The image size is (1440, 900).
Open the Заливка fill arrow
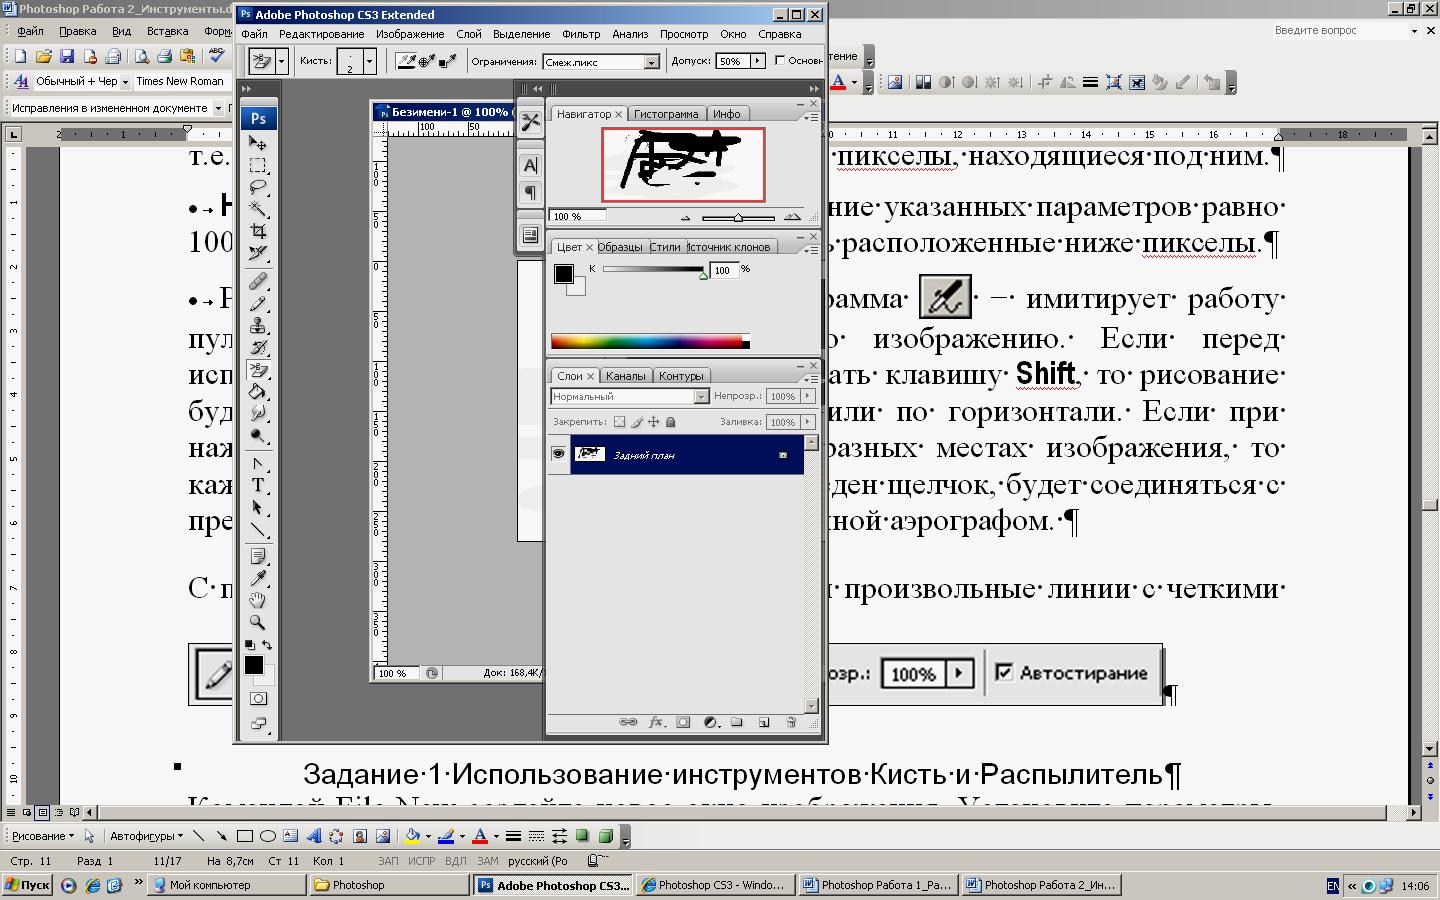(808, 422)
